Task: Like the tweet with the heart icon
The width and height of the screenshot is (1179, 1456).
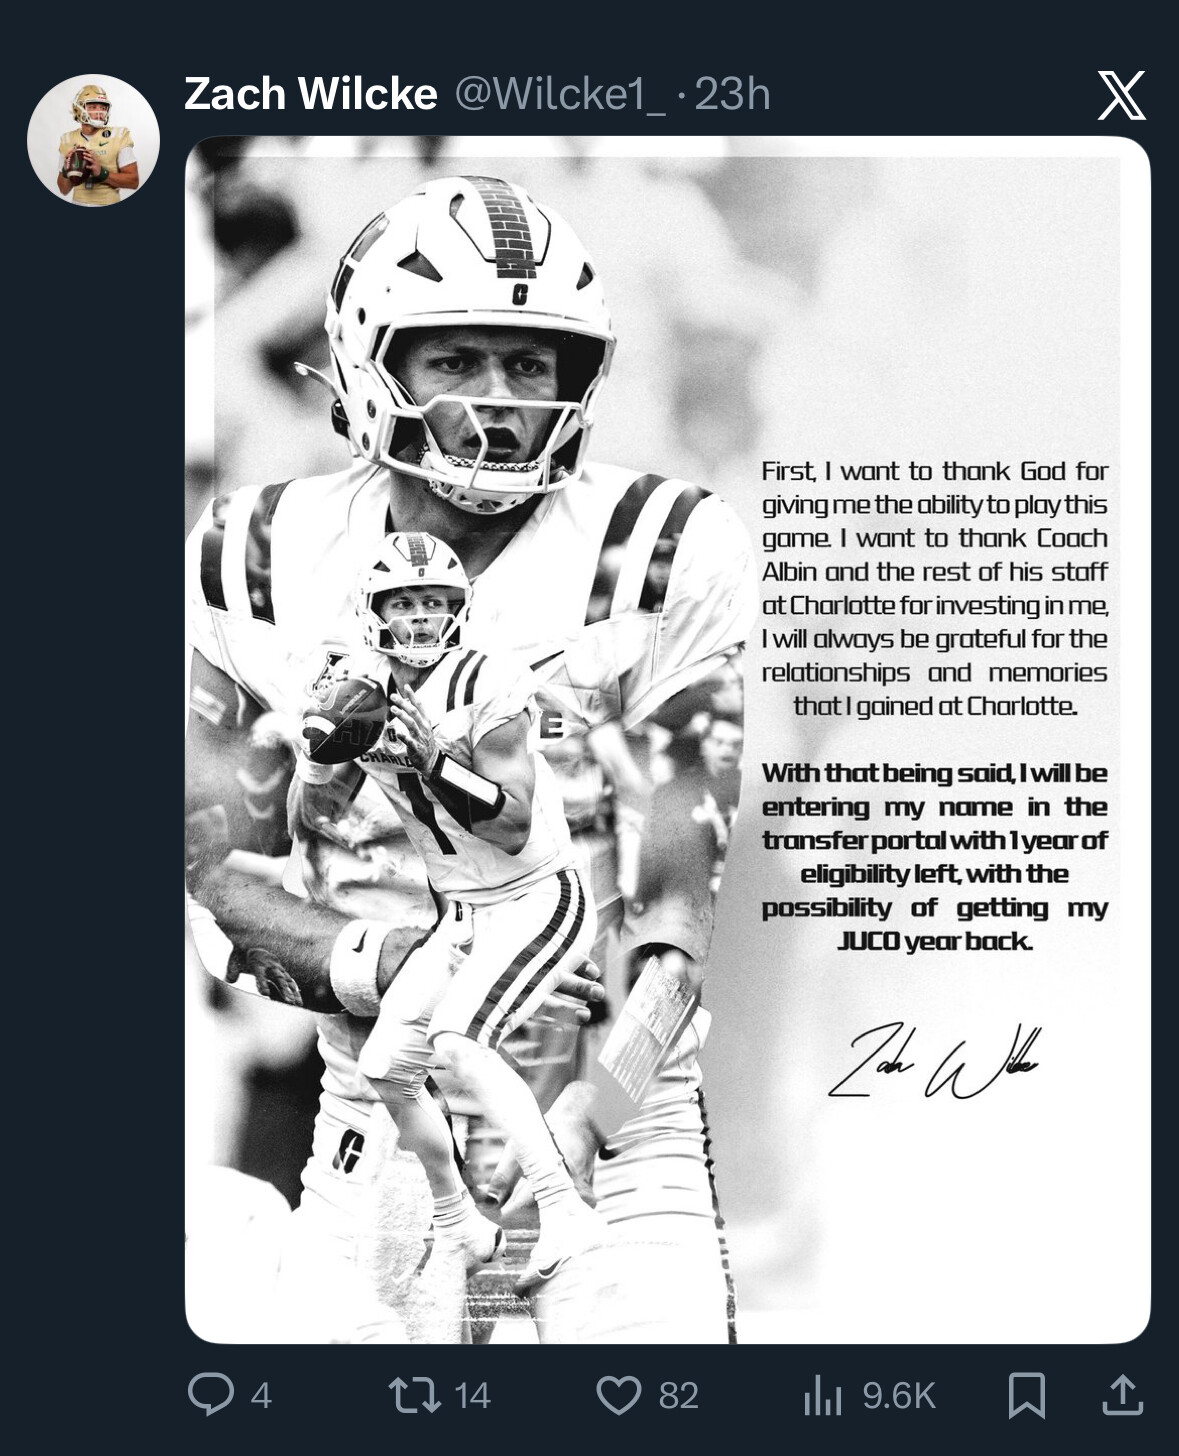Action: coord(618,1394)
